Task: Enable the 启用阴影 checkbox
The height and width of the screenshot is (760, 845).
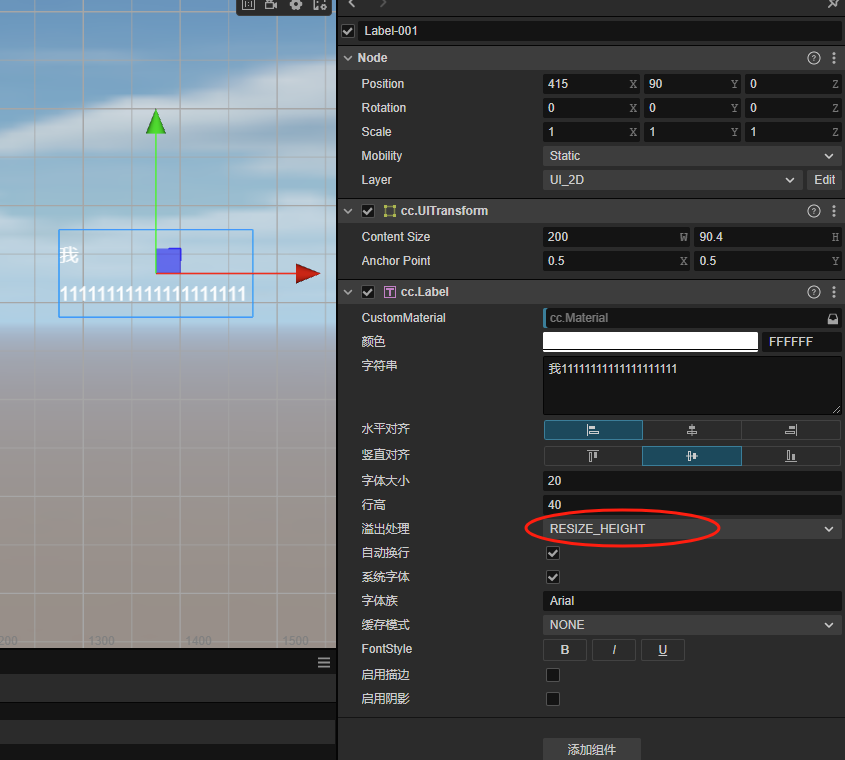Action: pos(553,699)
